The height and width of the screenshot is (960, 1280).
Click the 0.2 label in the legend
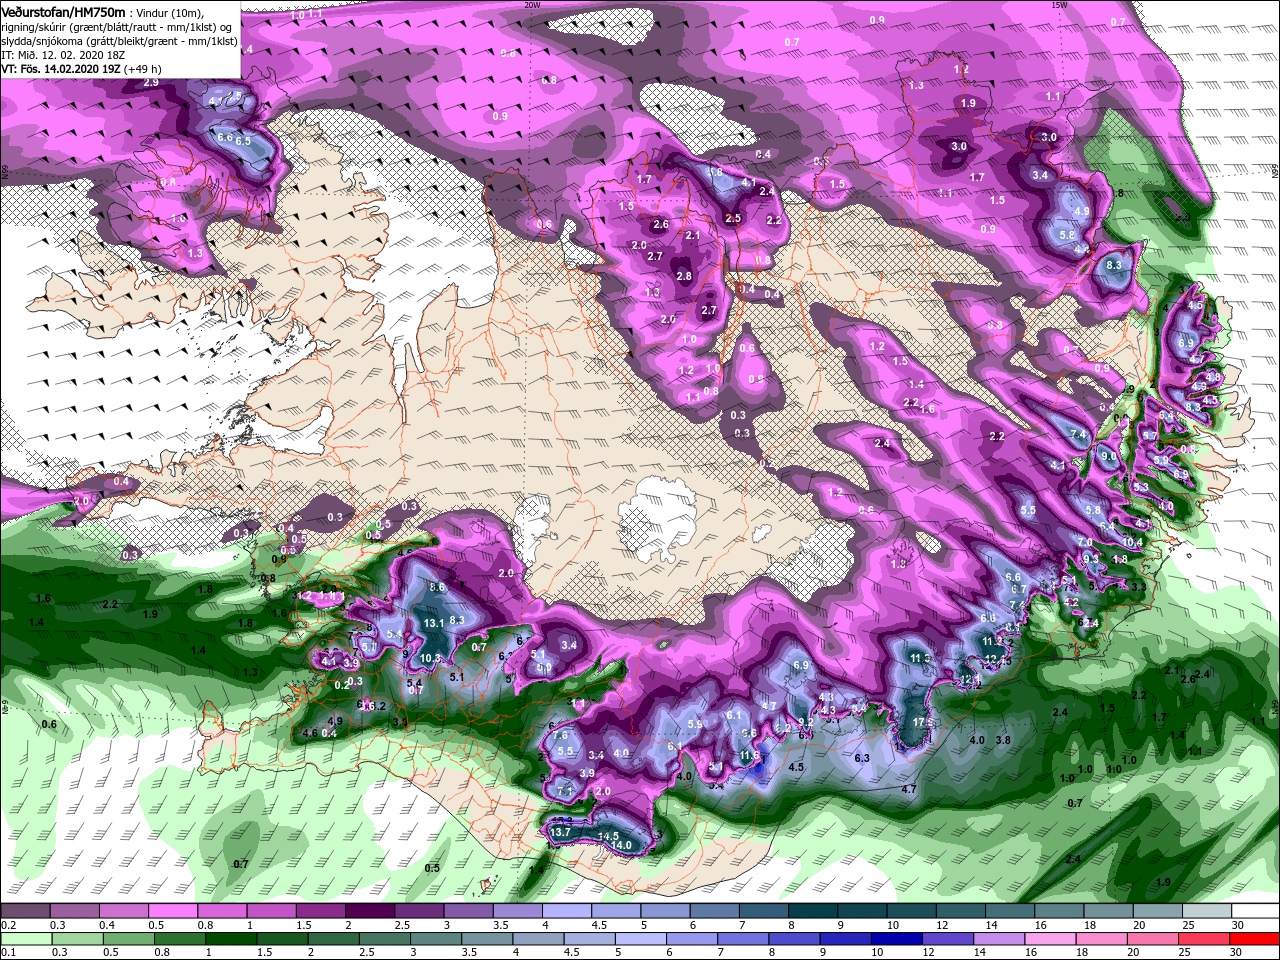tap(8, 926)
